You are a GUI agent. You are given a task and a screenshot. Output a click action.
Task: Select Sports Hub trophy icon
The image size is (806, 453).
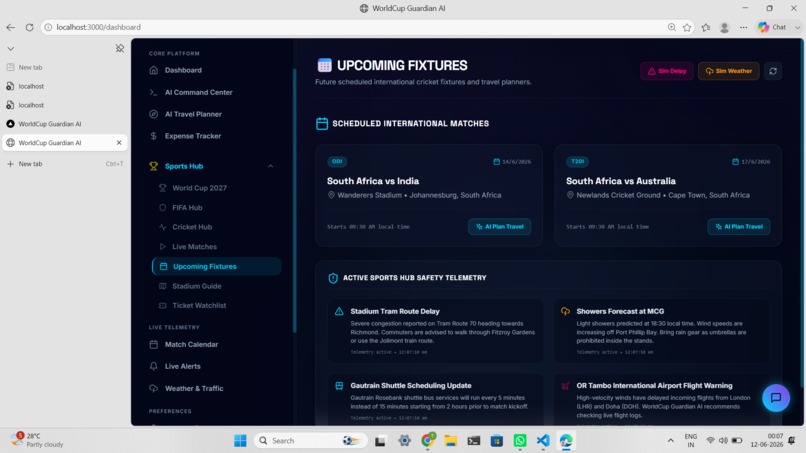point(153,166)
